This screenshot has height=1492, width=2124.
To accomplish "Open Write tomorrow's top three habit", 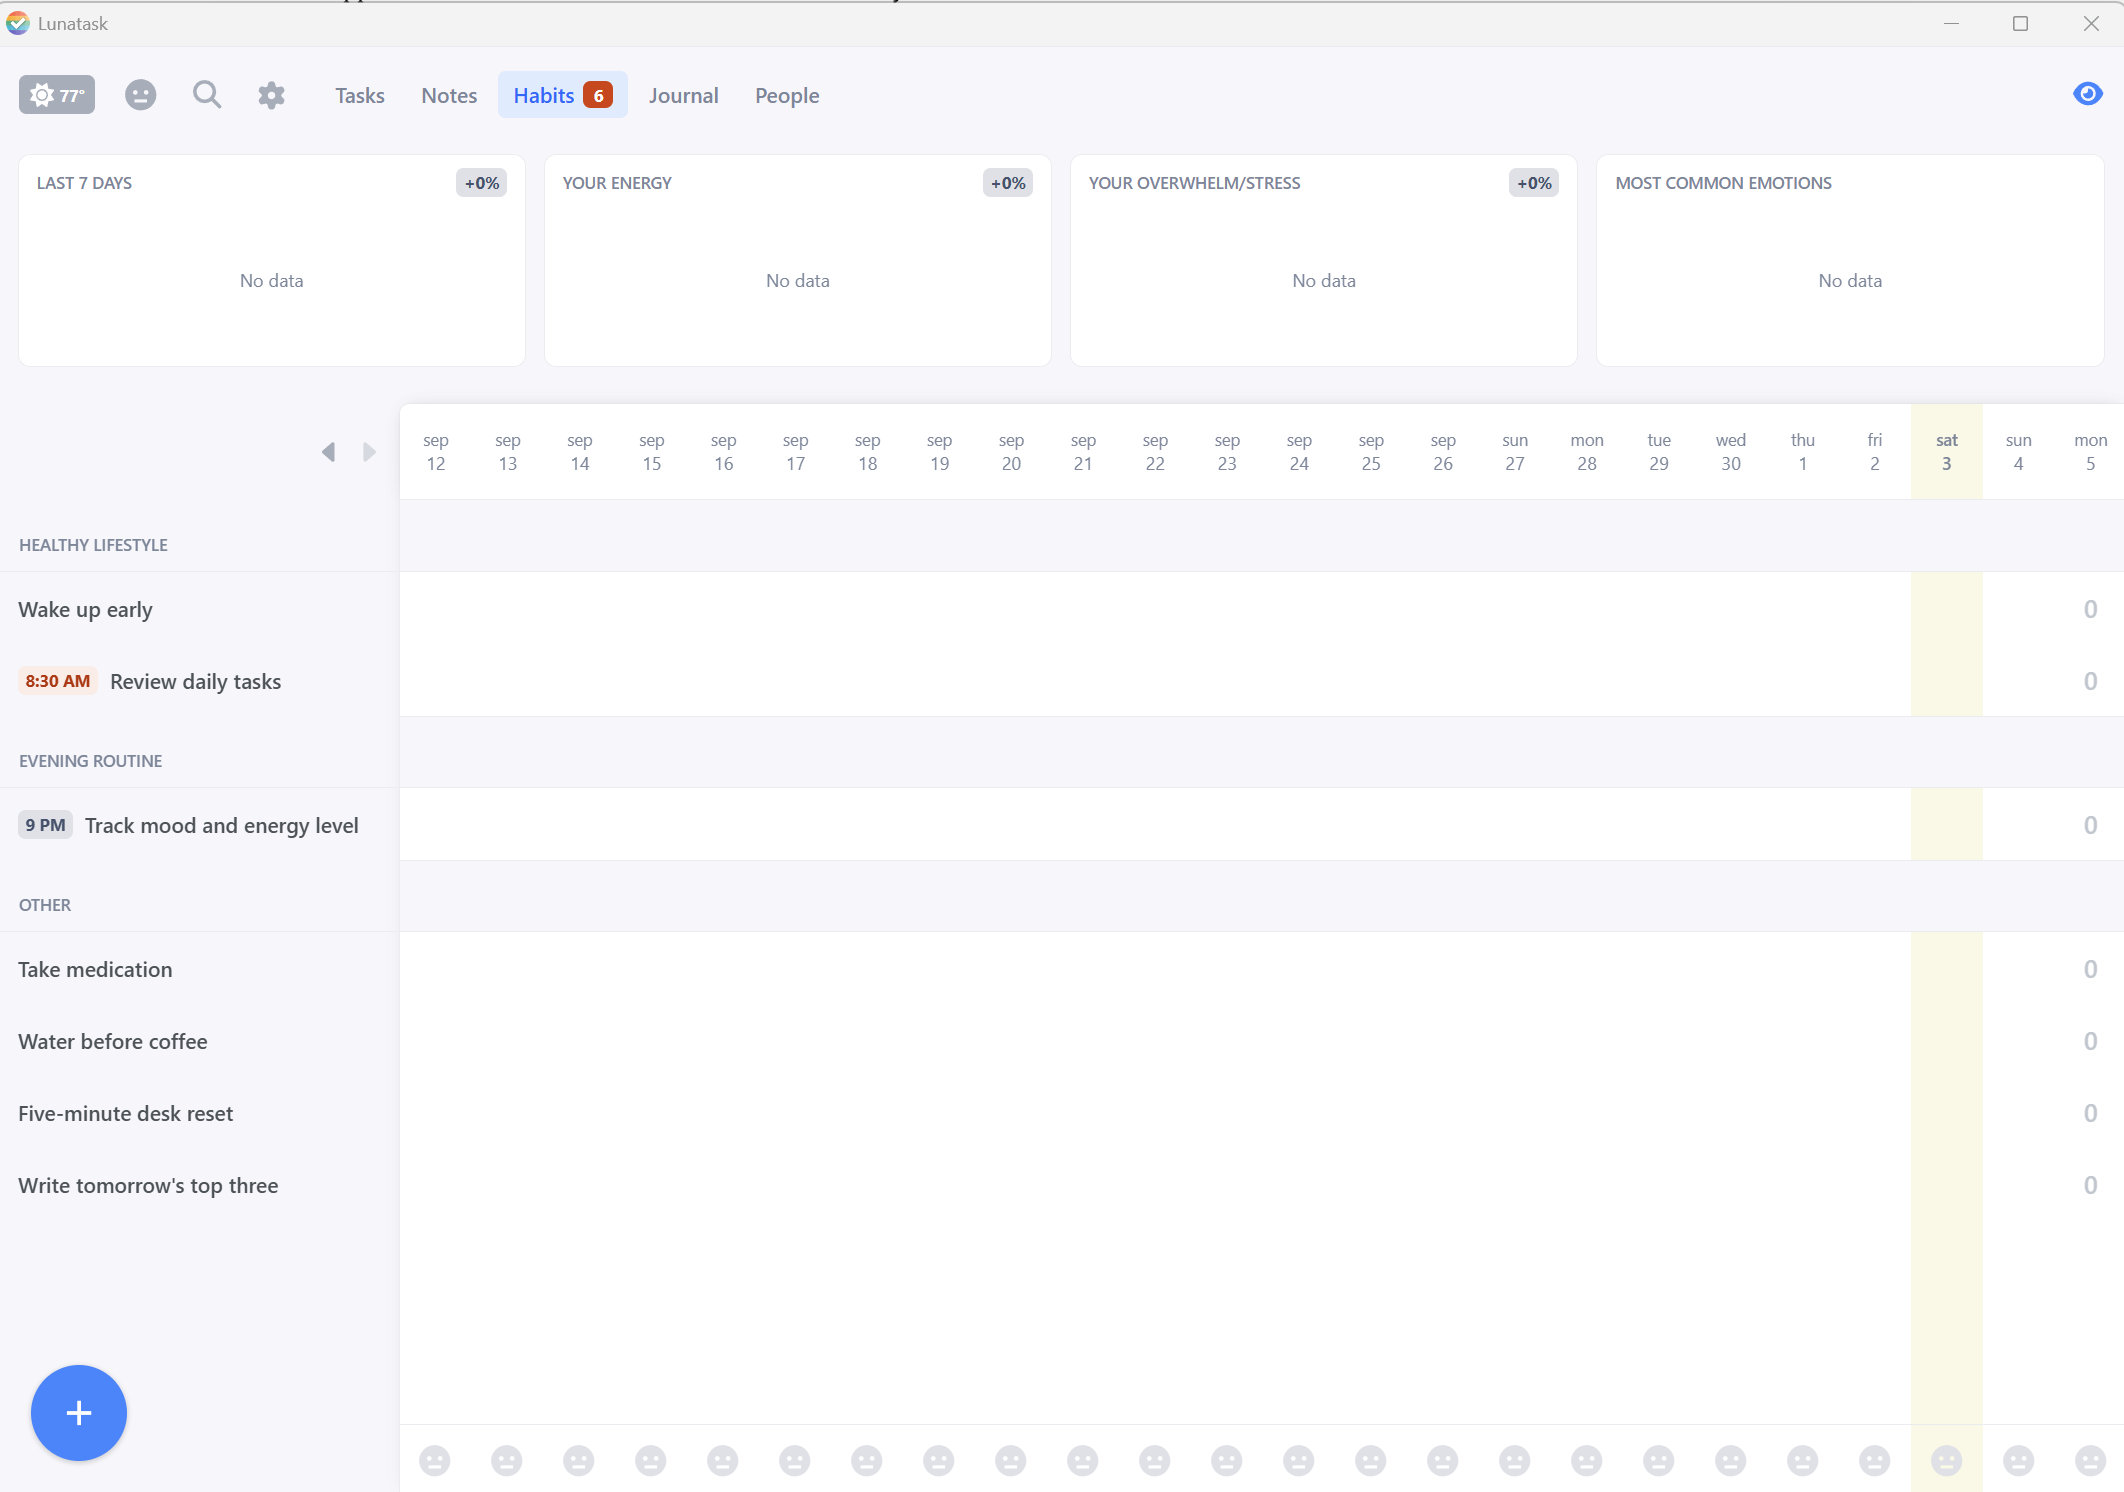I will (x=148, y=1185).
